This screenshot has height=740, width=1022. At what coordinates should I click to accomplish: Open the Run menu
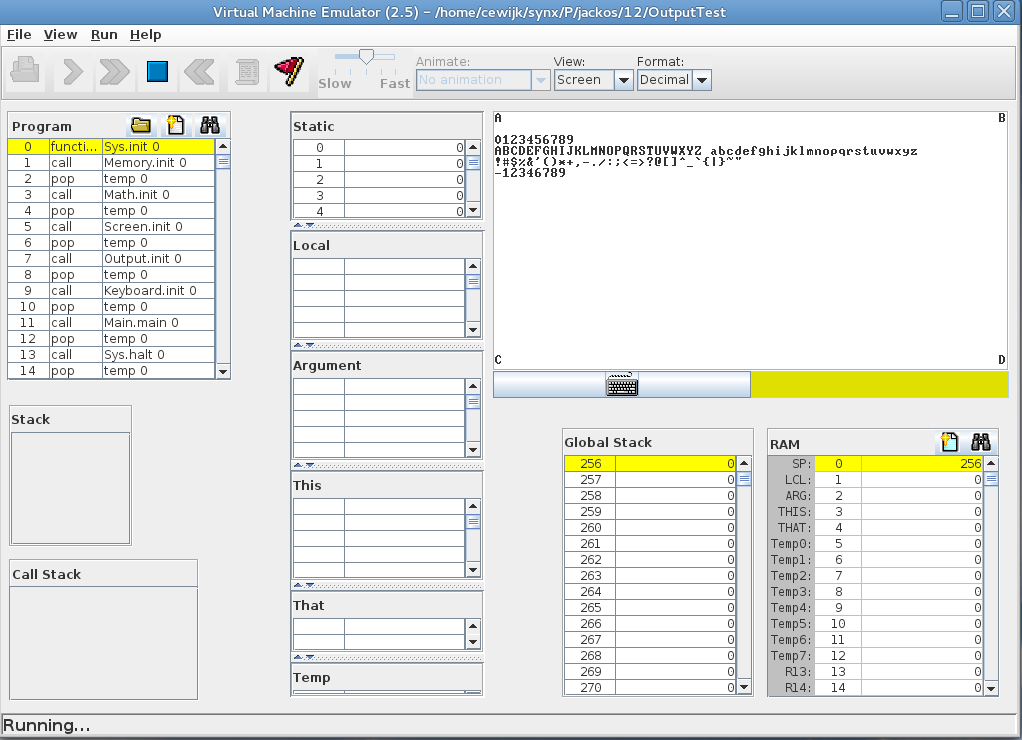(x=104, y=34)
